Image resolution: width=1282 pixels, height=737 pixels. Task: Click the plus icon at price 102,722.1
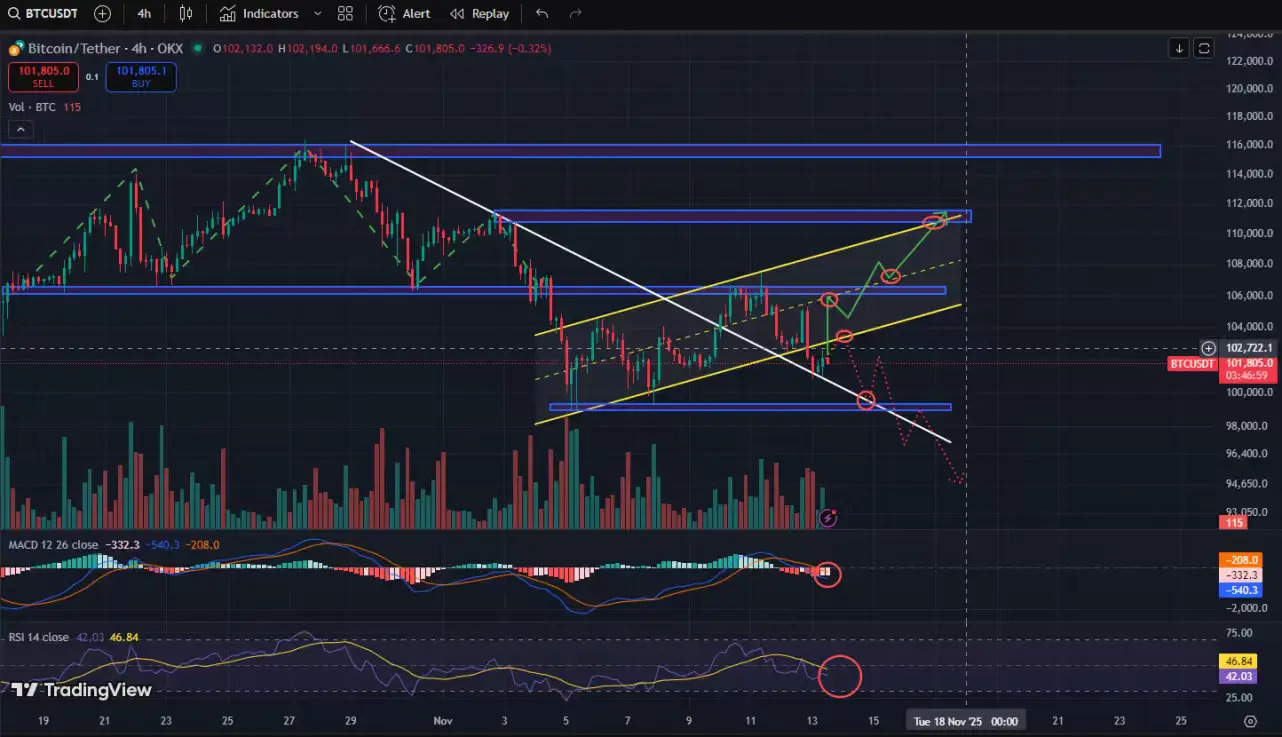[x=1209, y=348]
